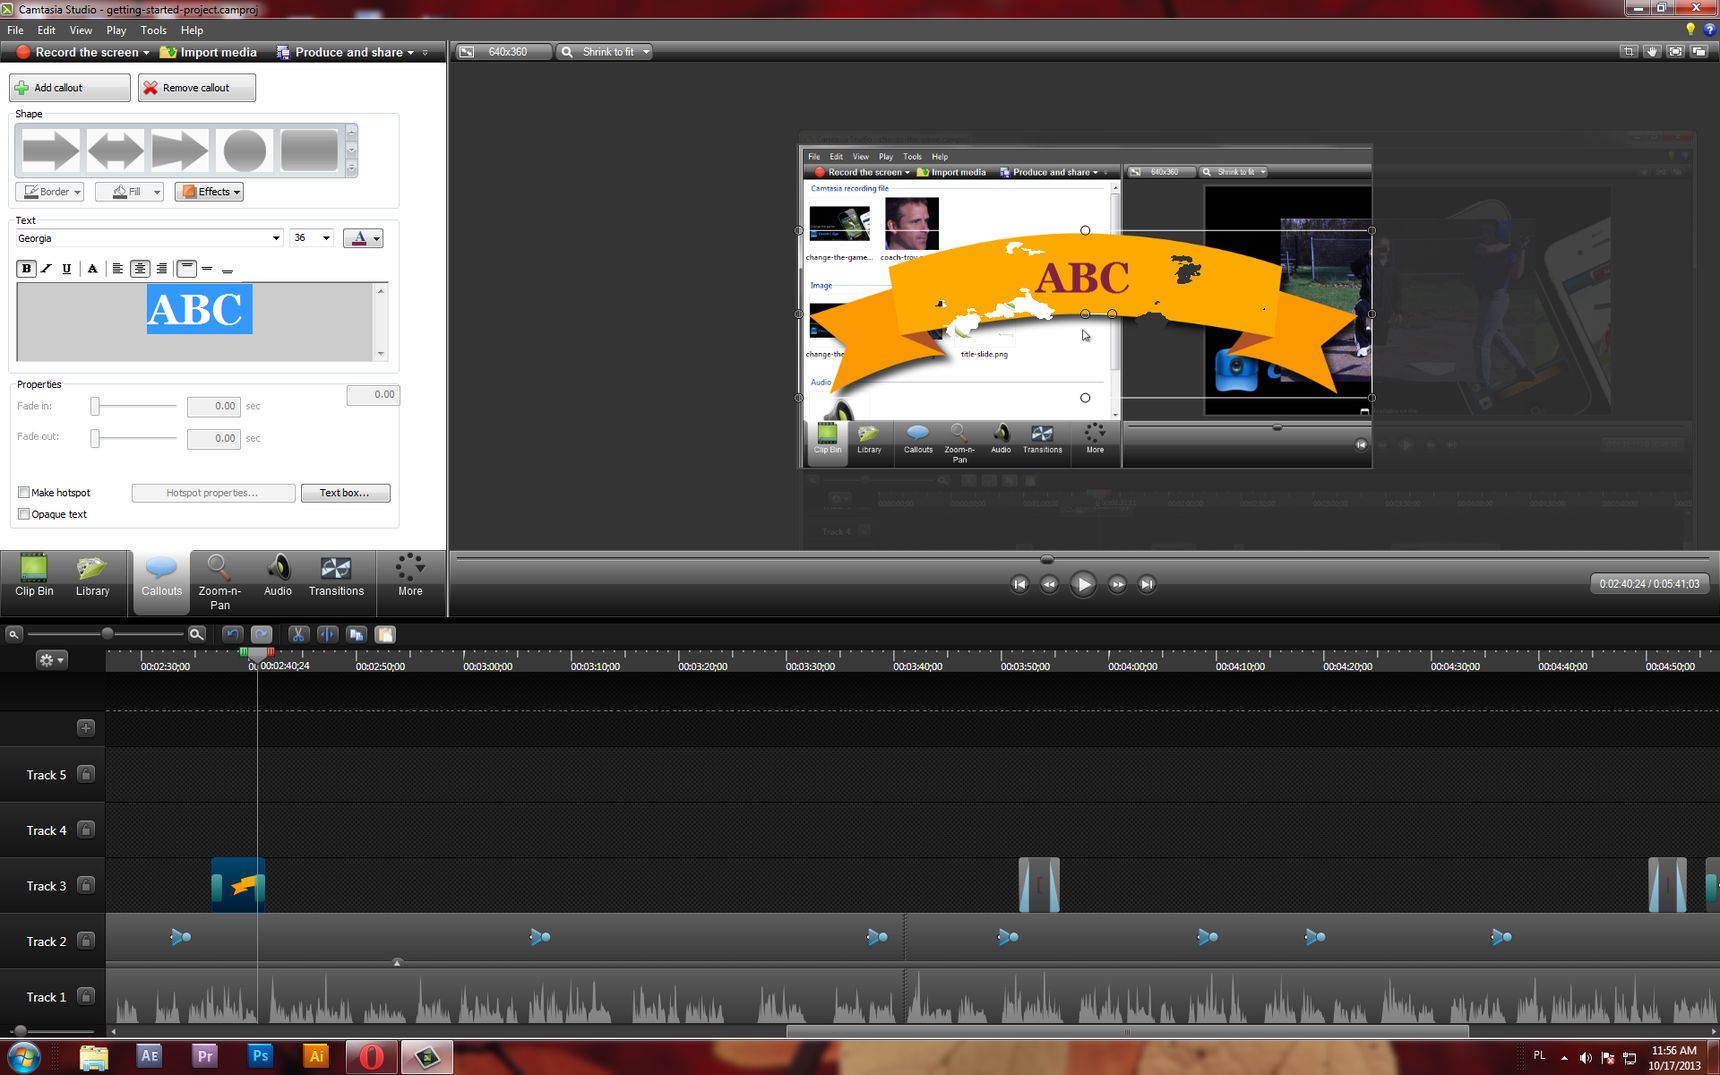Lock Track 1
Viewport: 1720px width, 1075px height.
[86, 996]
